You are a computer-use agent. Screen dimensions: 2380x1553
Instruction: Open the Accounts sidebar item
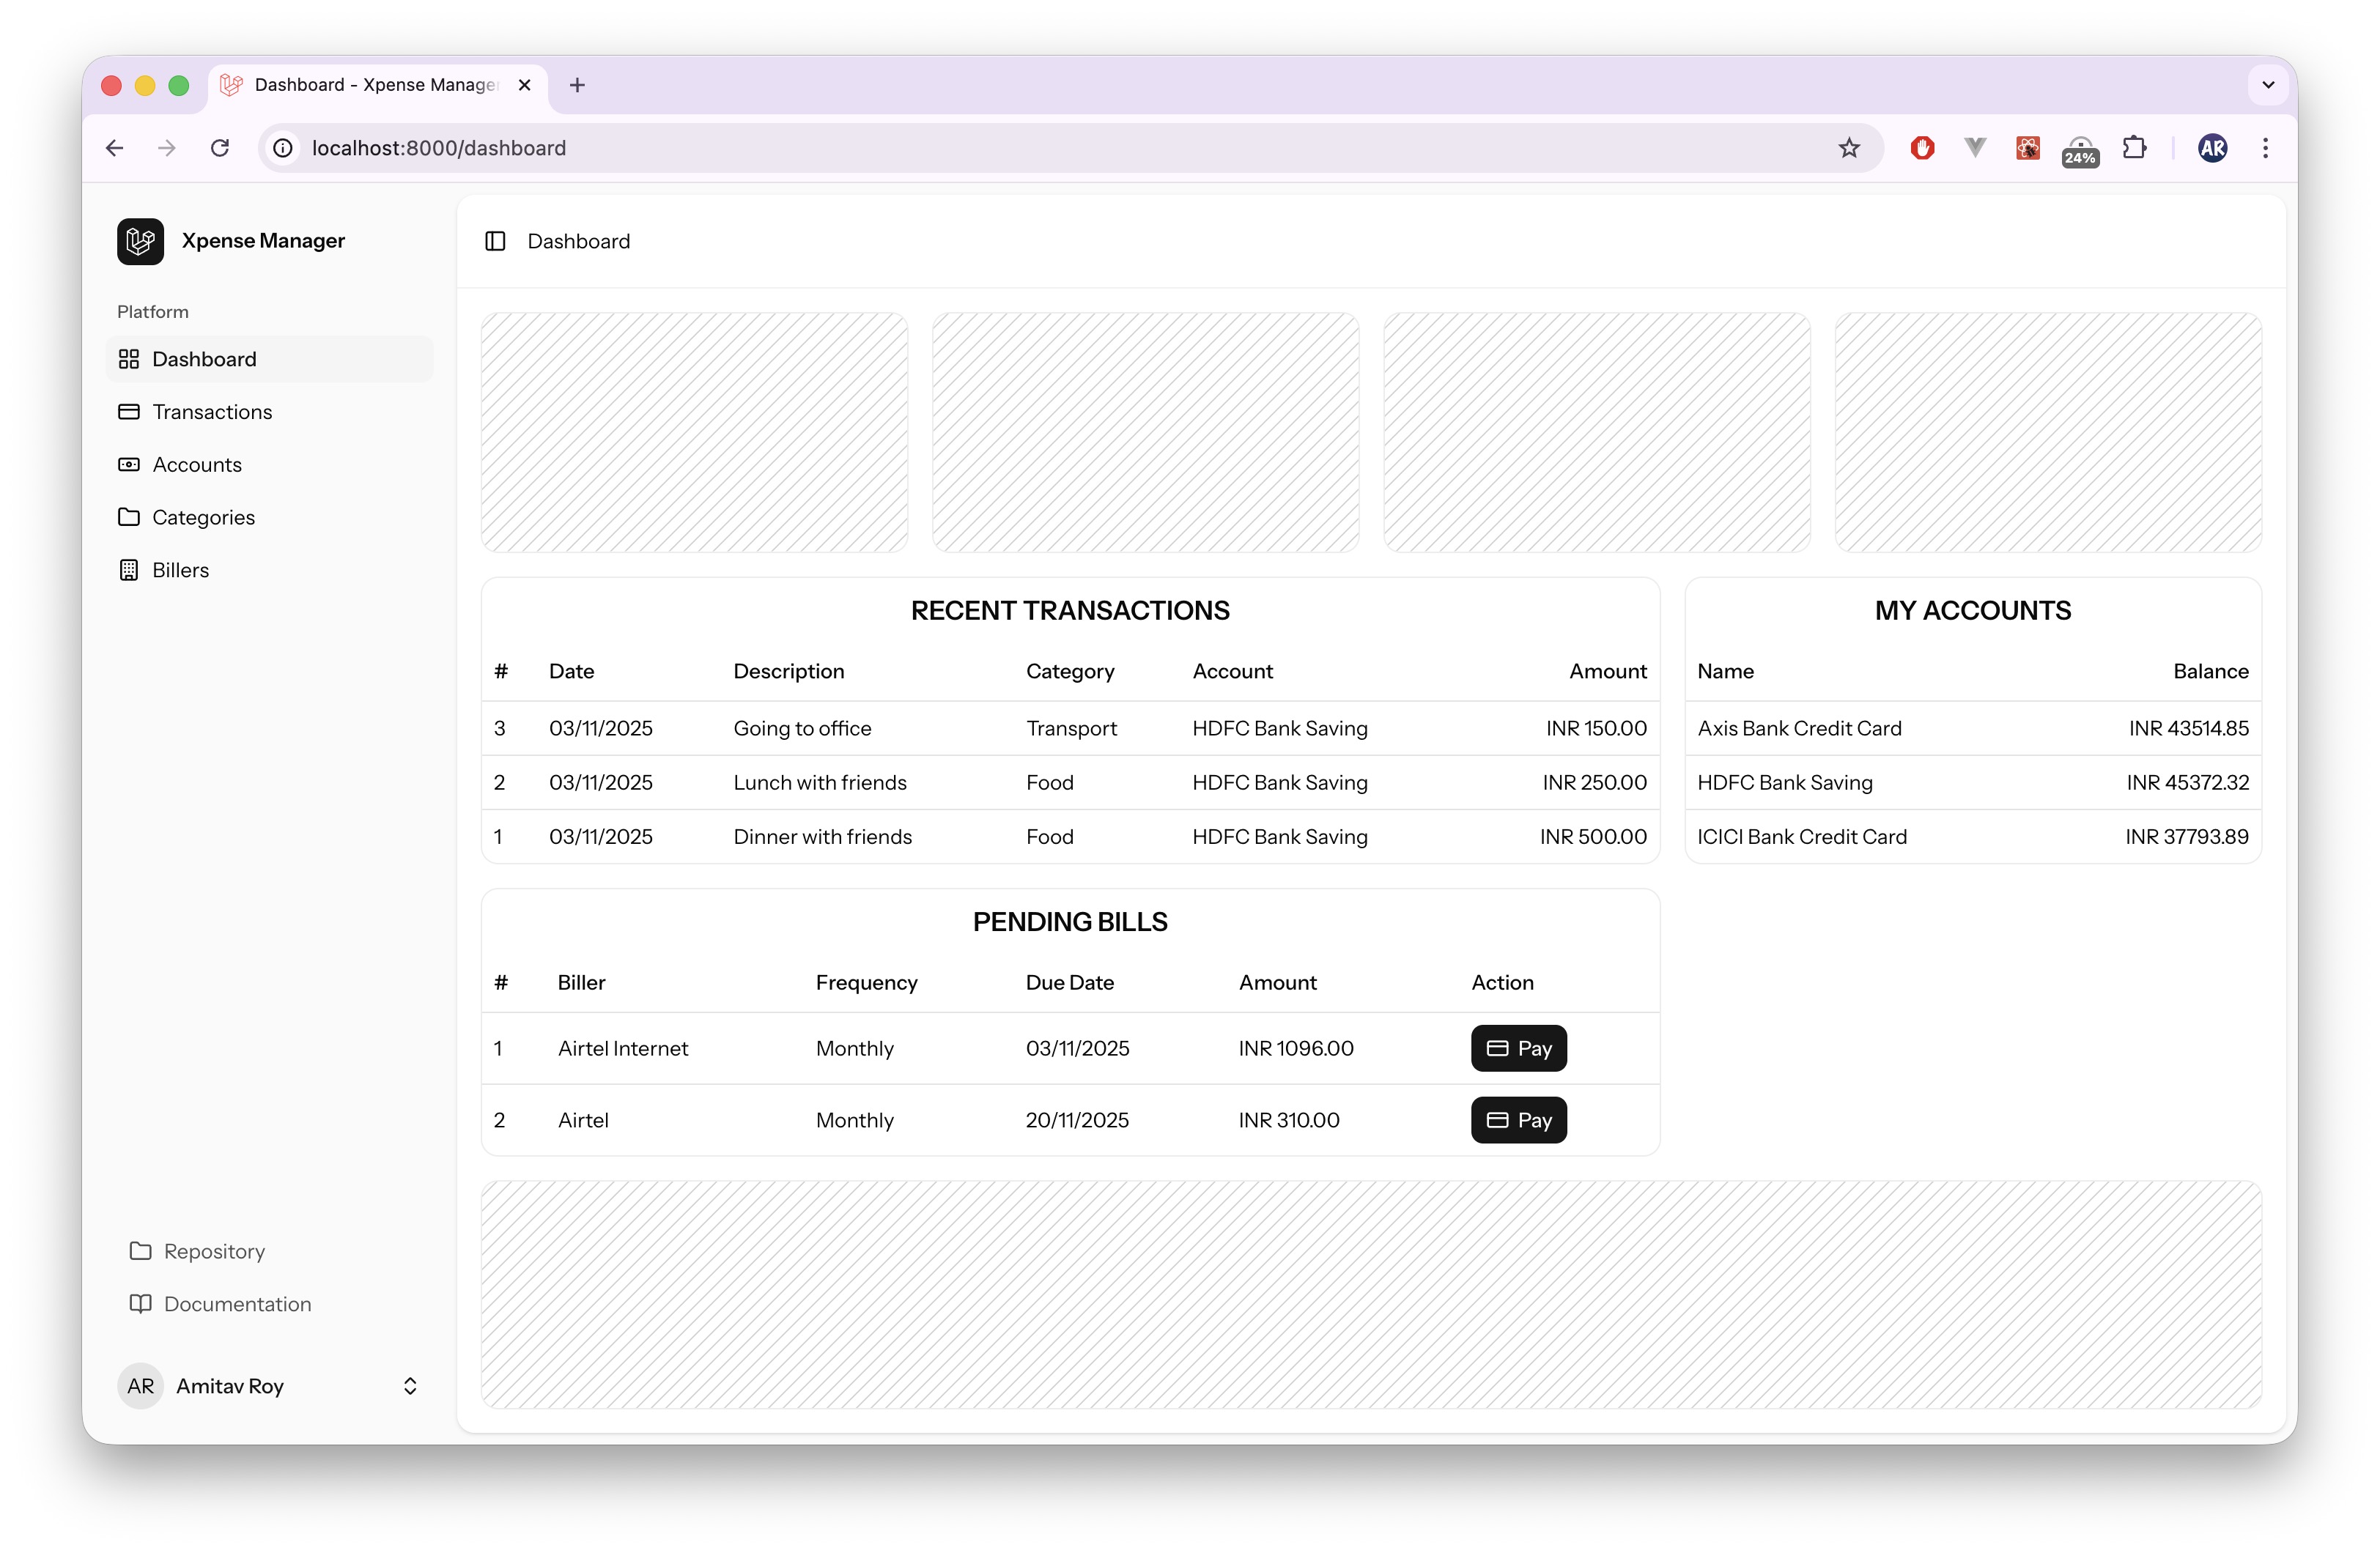[x=196, y=465]
